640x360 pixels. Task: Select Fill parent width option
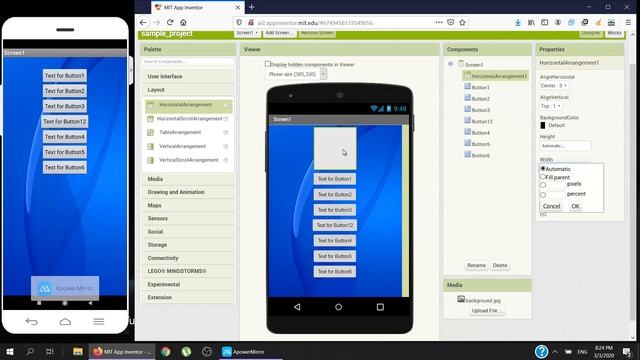pyautogui.click(x=543, y=177)
